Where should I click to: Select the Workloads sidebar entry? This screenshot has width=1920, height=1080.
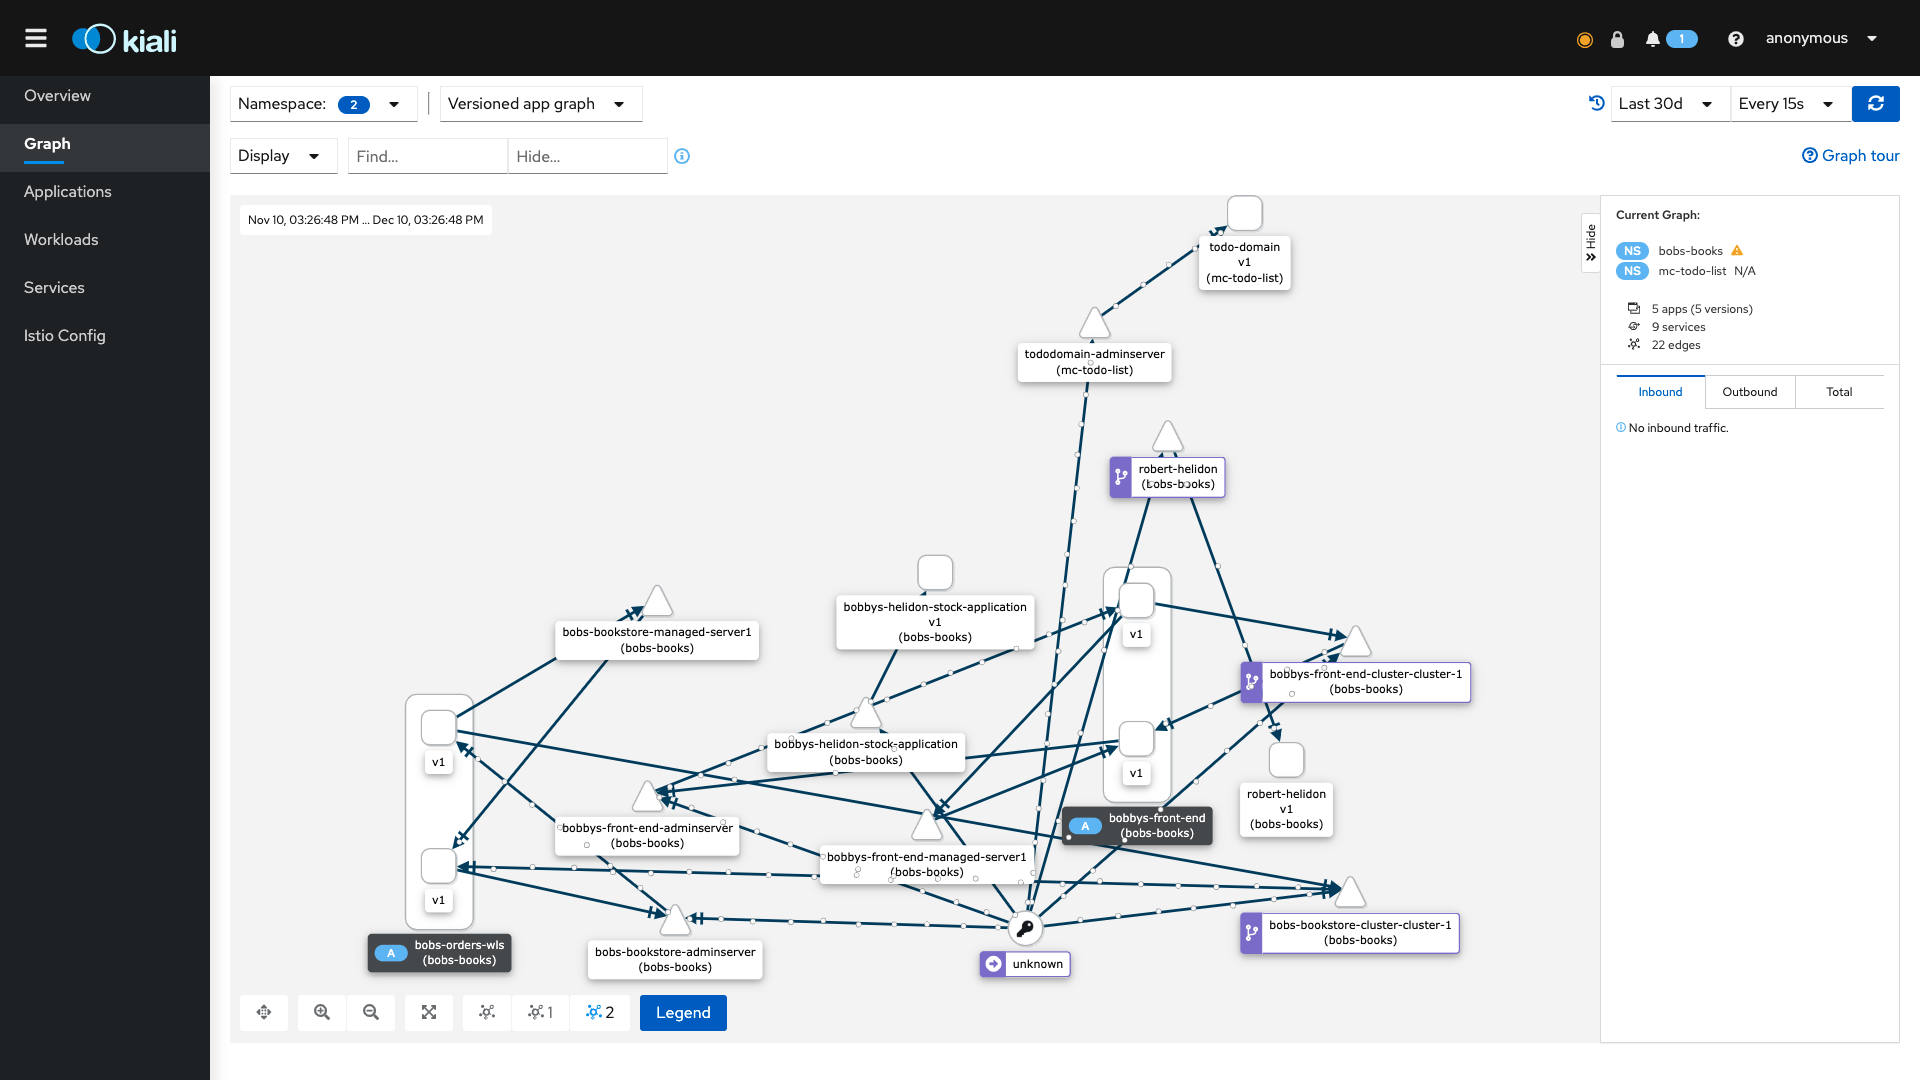(61, 239)
